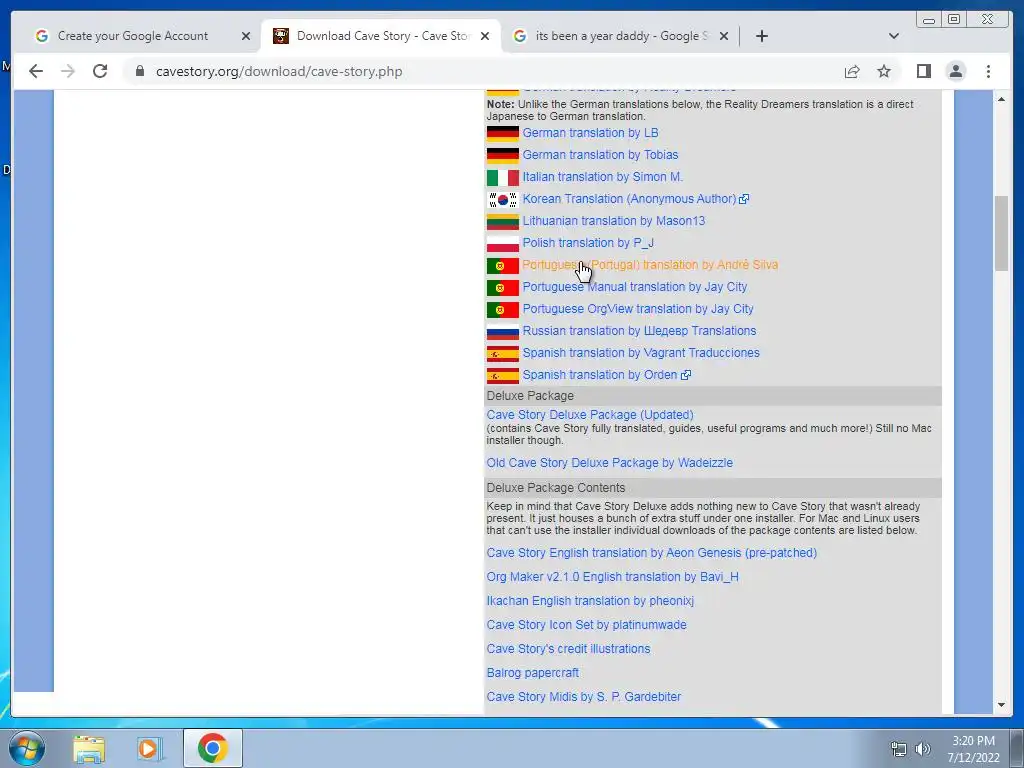Open Chrome's three-dot menu

(988, 71)
